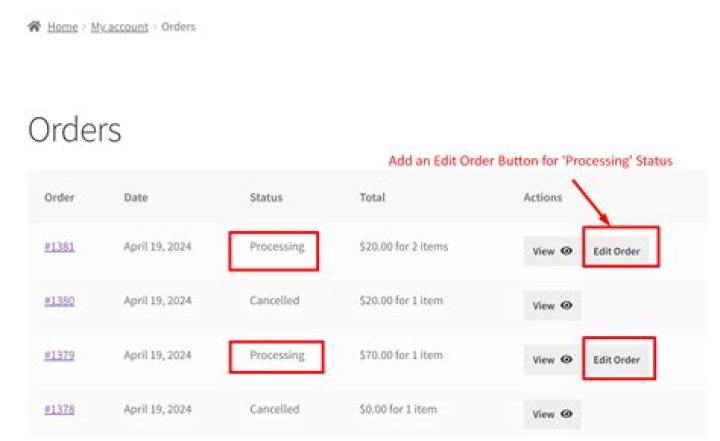Click the eye icon for order #1378
Screen dimensions: 720x441
click(567, 413)
